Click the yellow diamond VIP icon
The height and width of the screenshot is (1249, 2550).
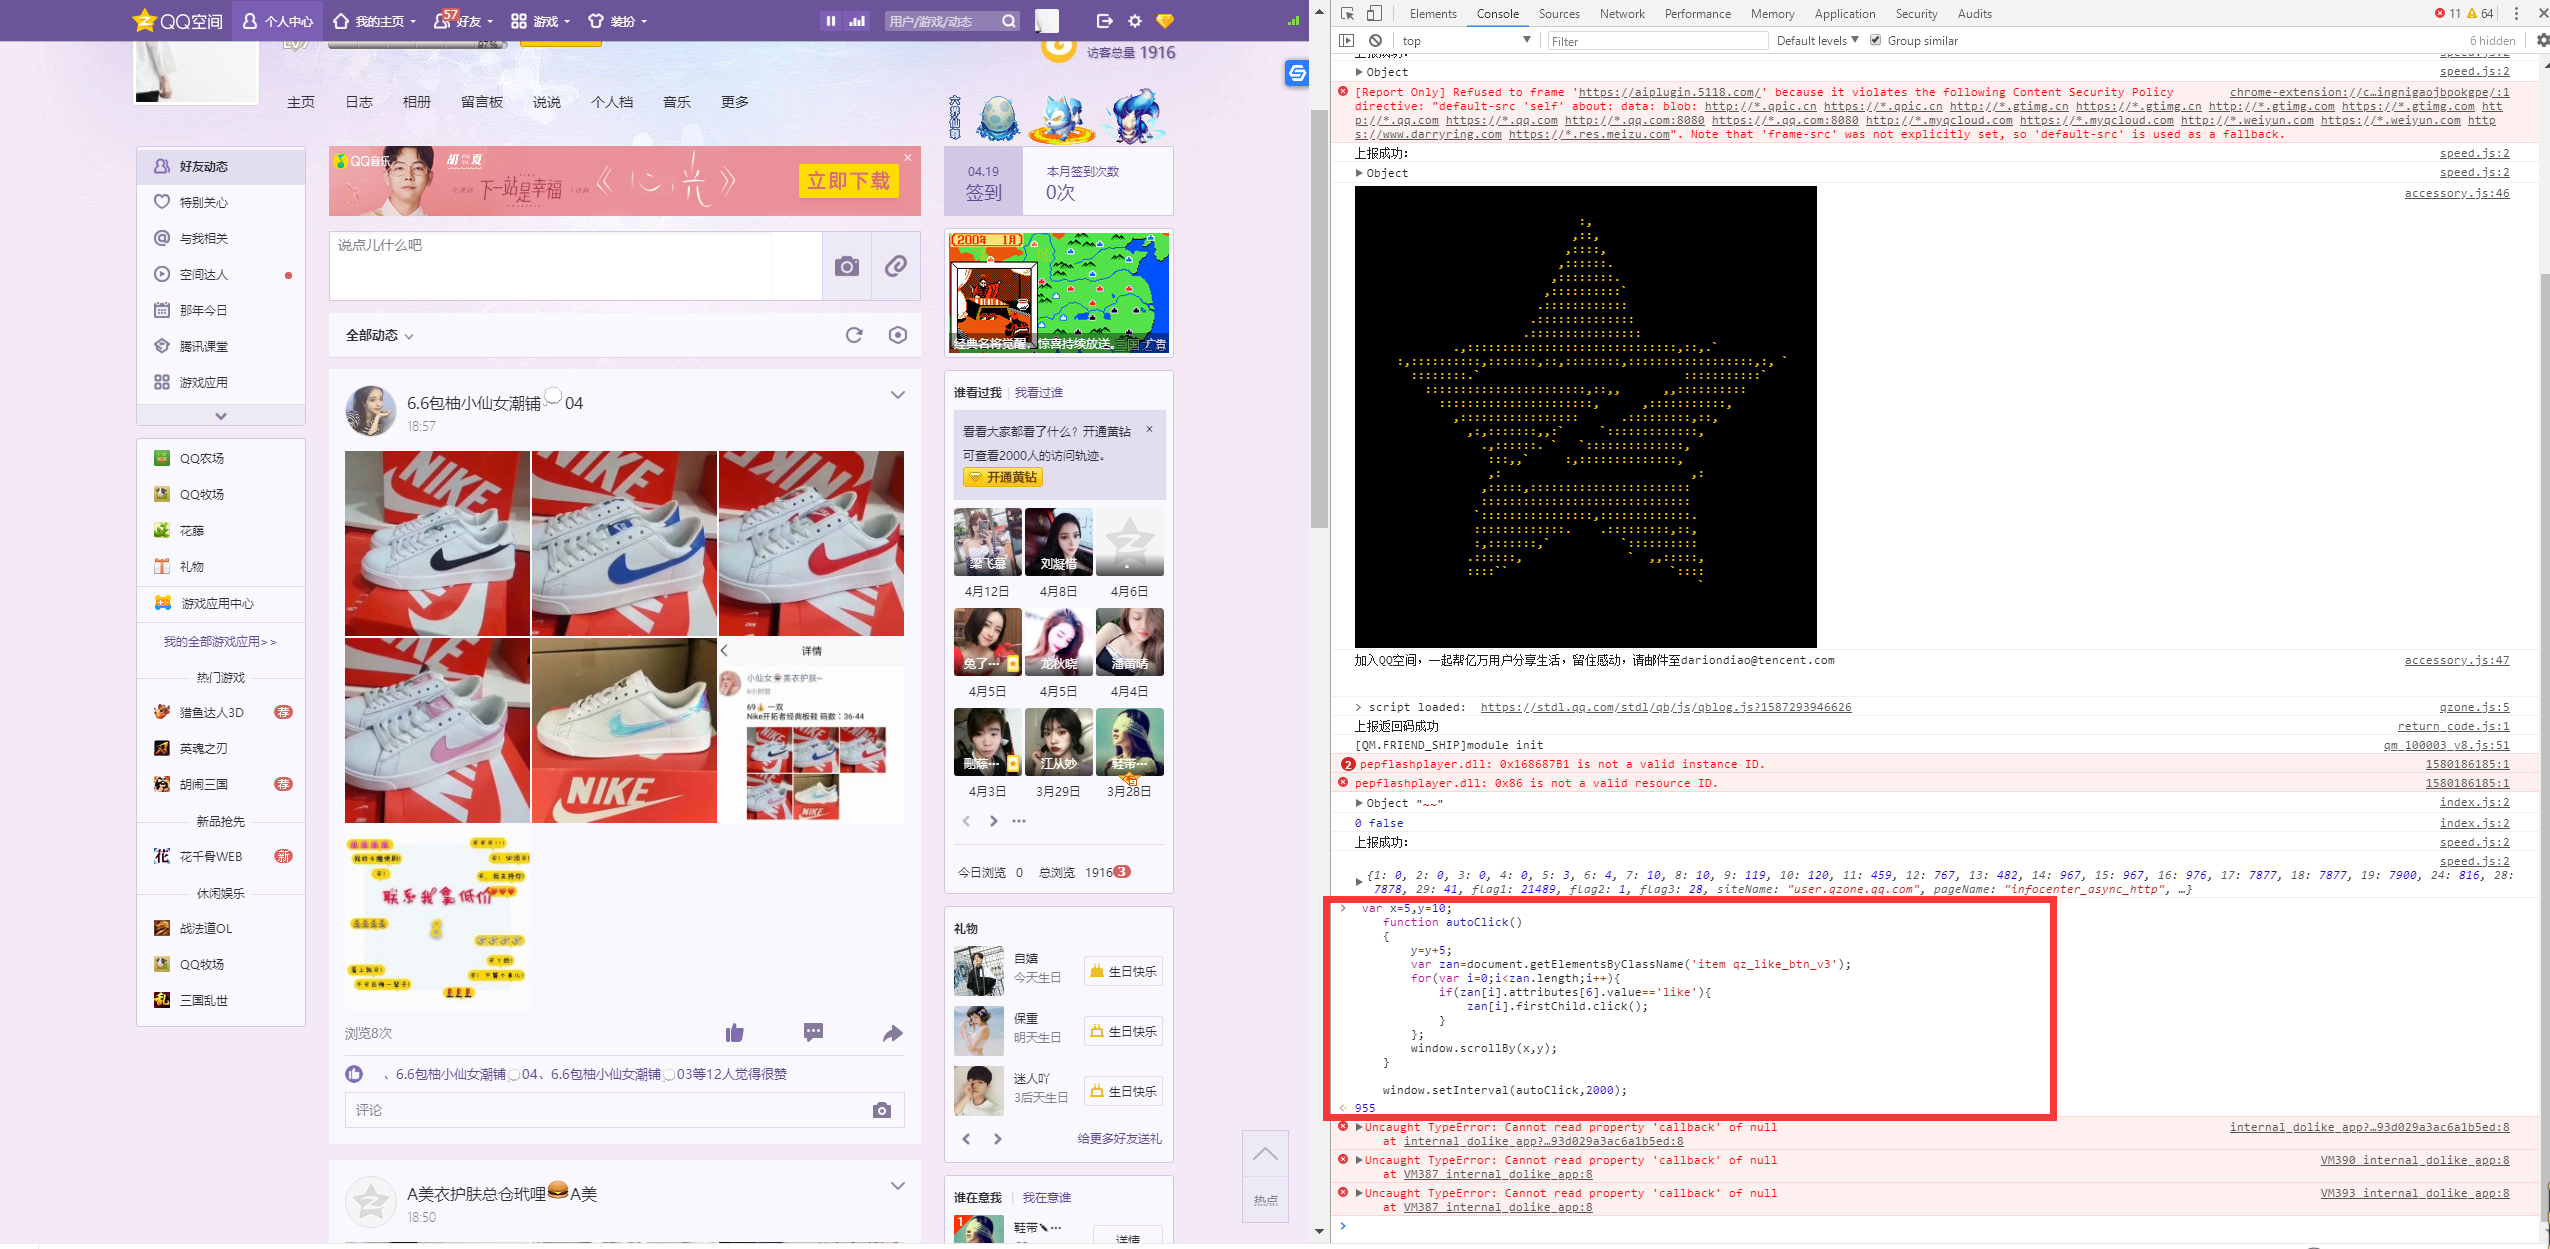click(1165, 21)
